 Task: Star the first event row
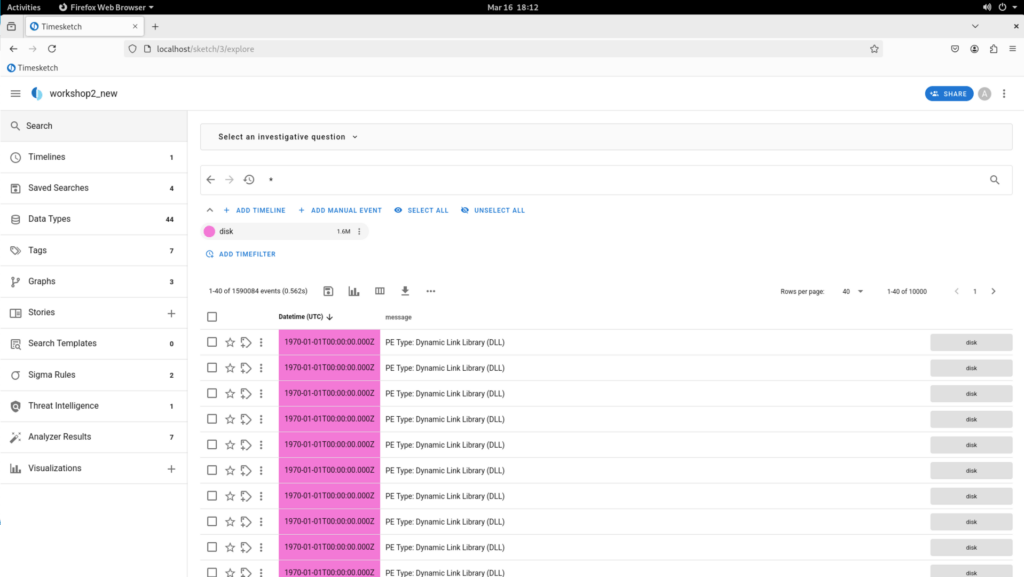point(230,342)
